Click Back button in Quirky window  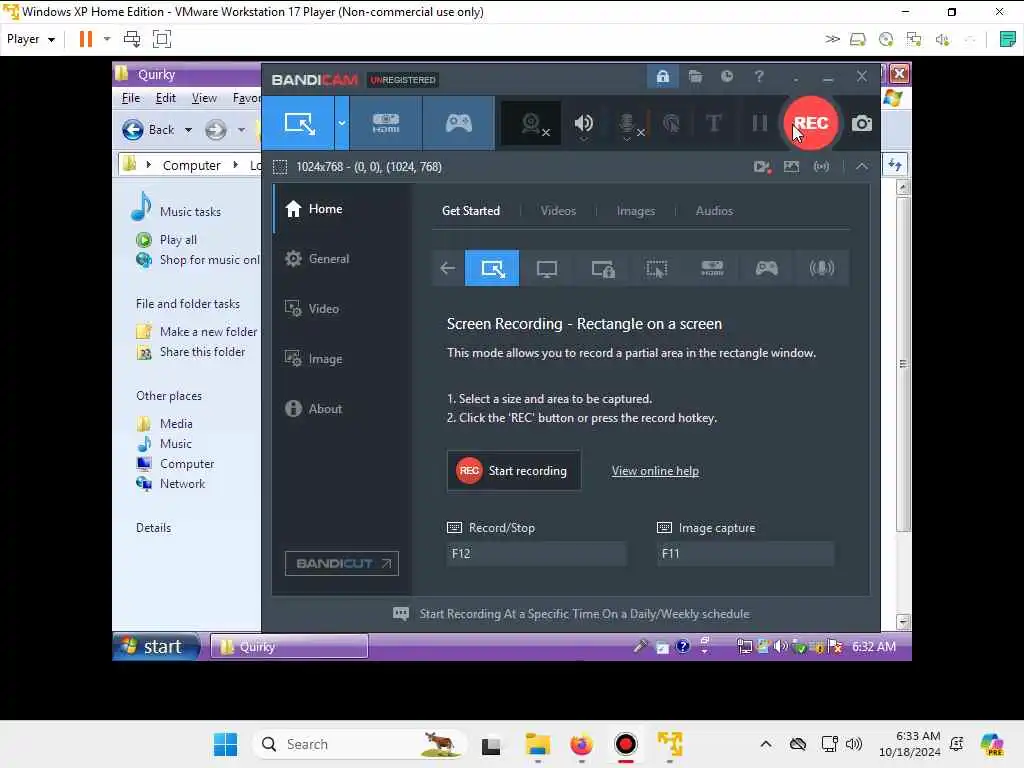pos(149,130)
